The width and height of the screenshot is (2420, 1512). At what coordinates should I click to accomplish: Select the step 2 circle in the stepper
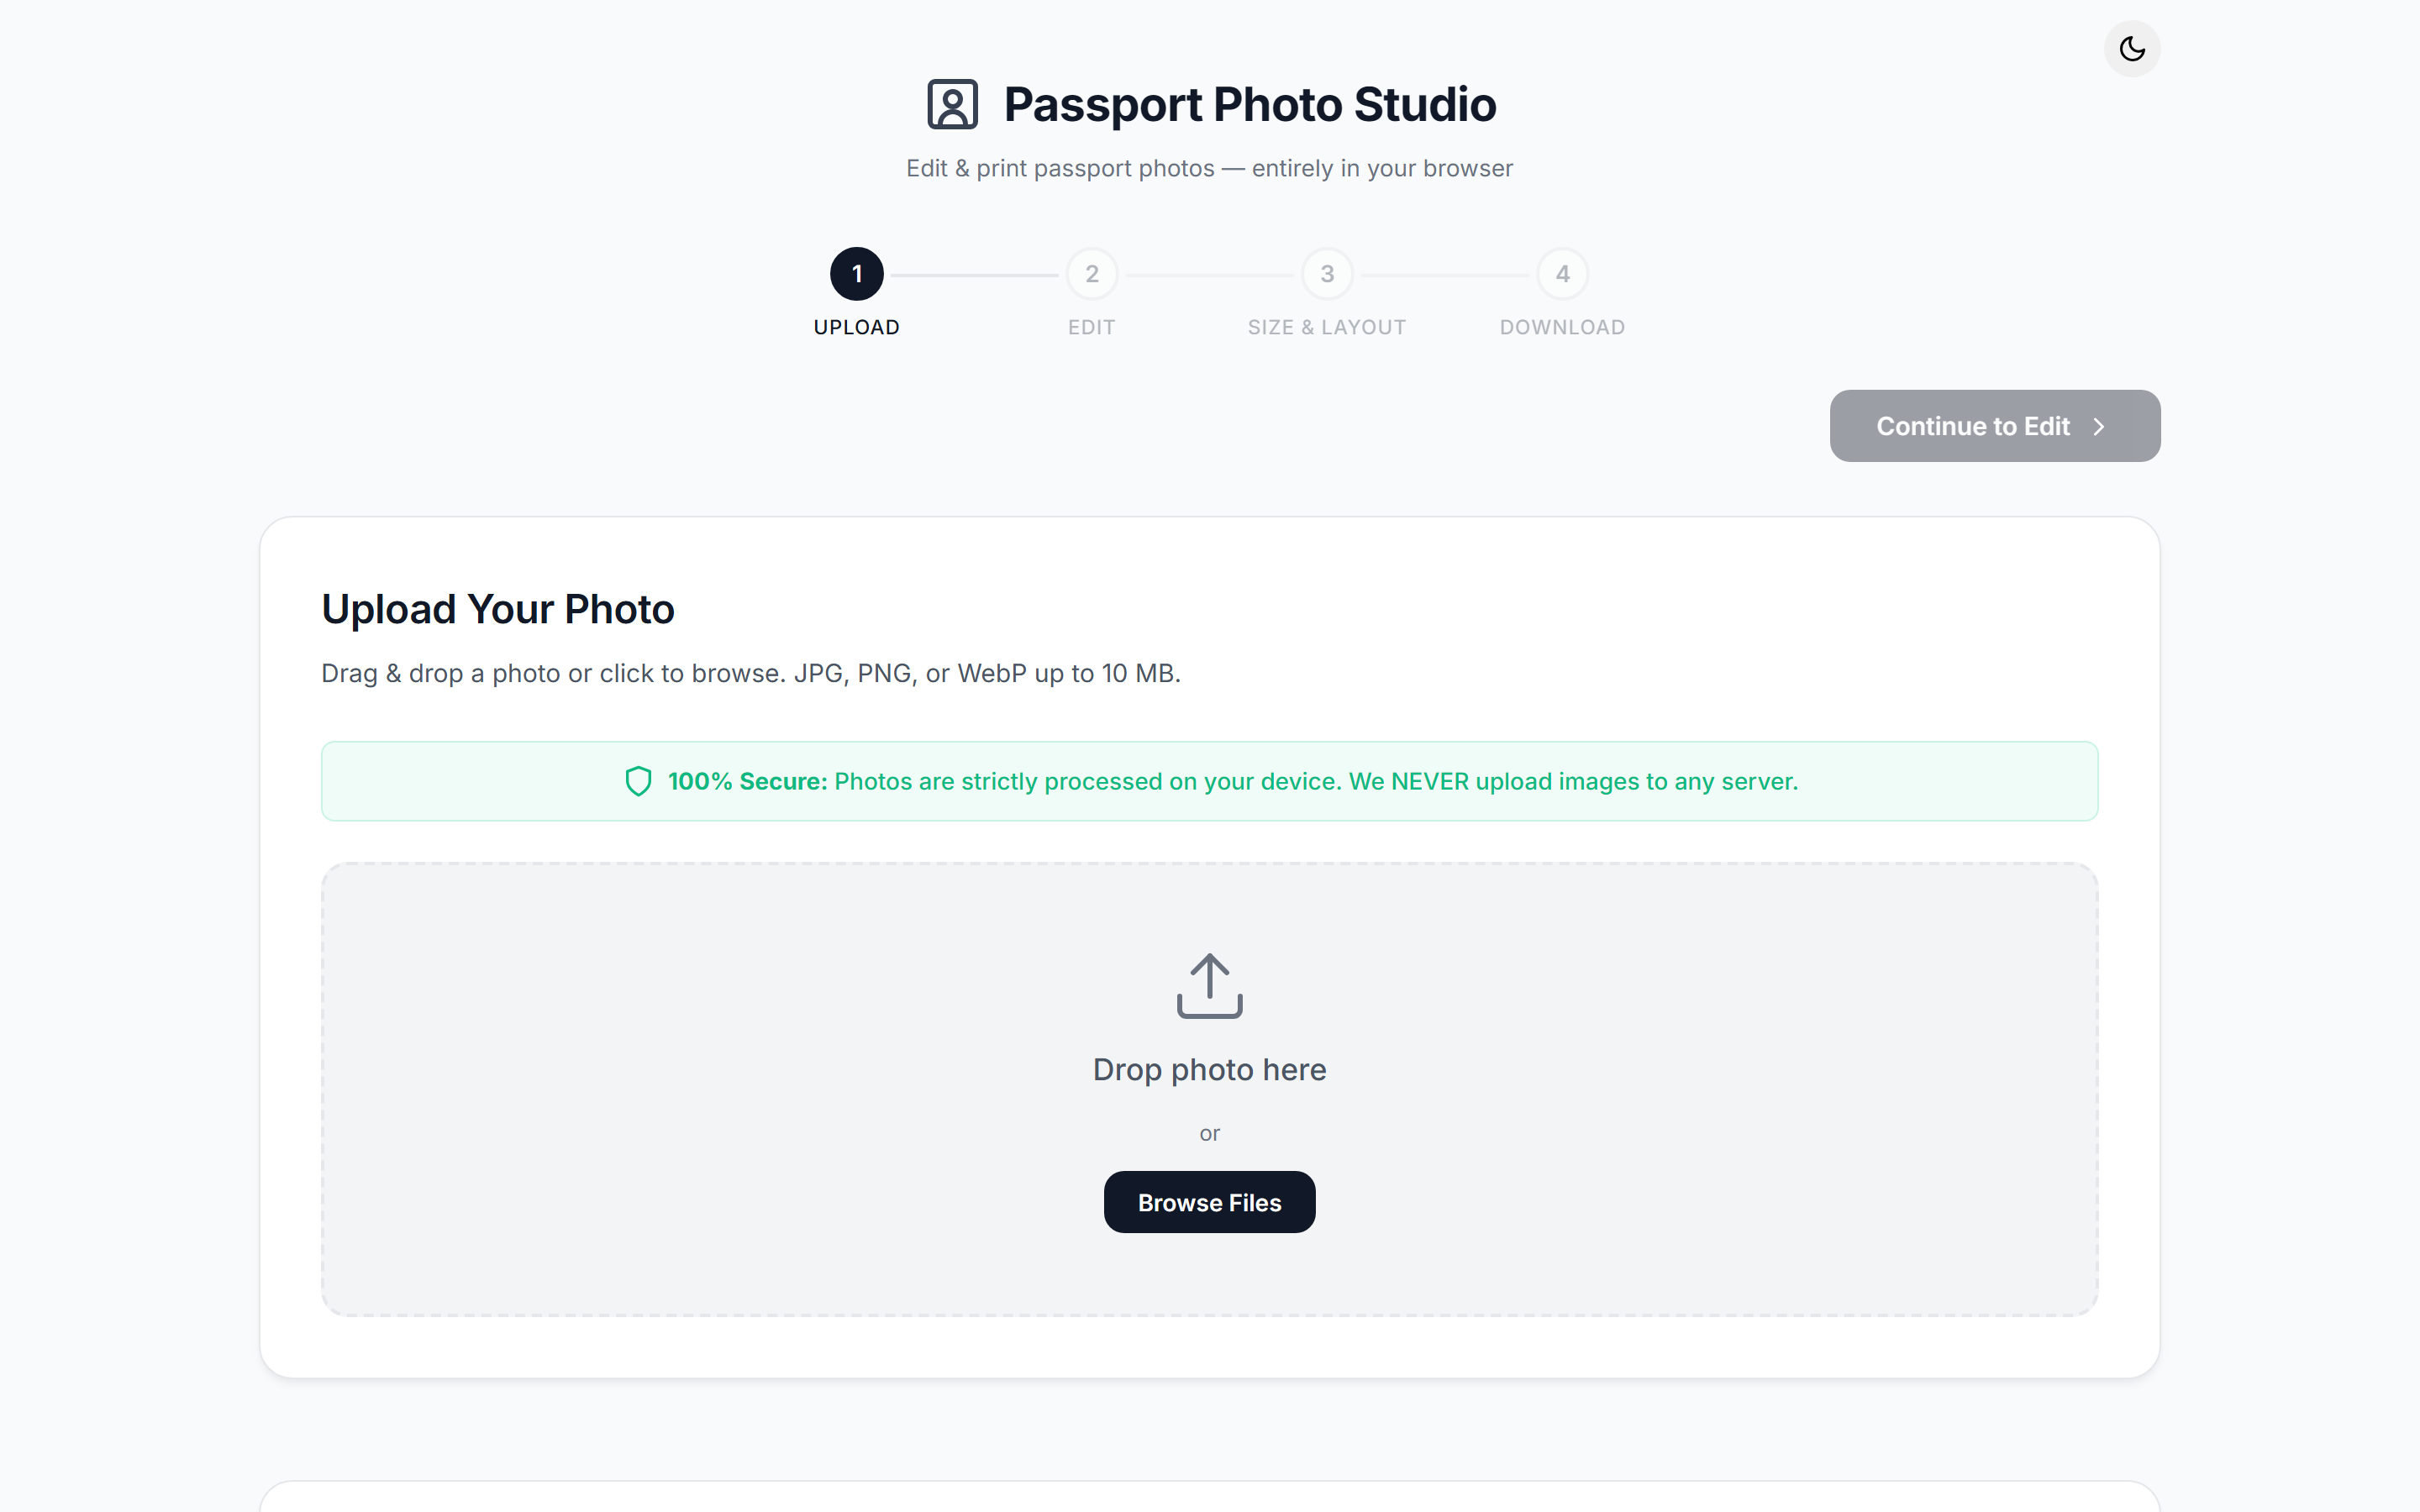(1092, 274)
